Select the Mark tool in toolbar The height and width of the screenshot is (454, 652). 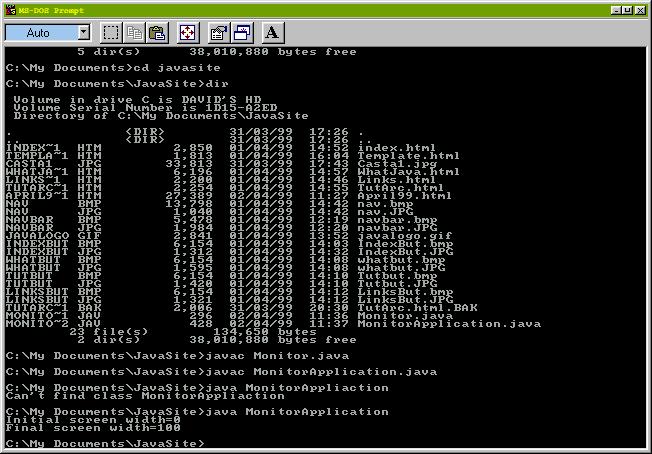[x=111, y=32]
